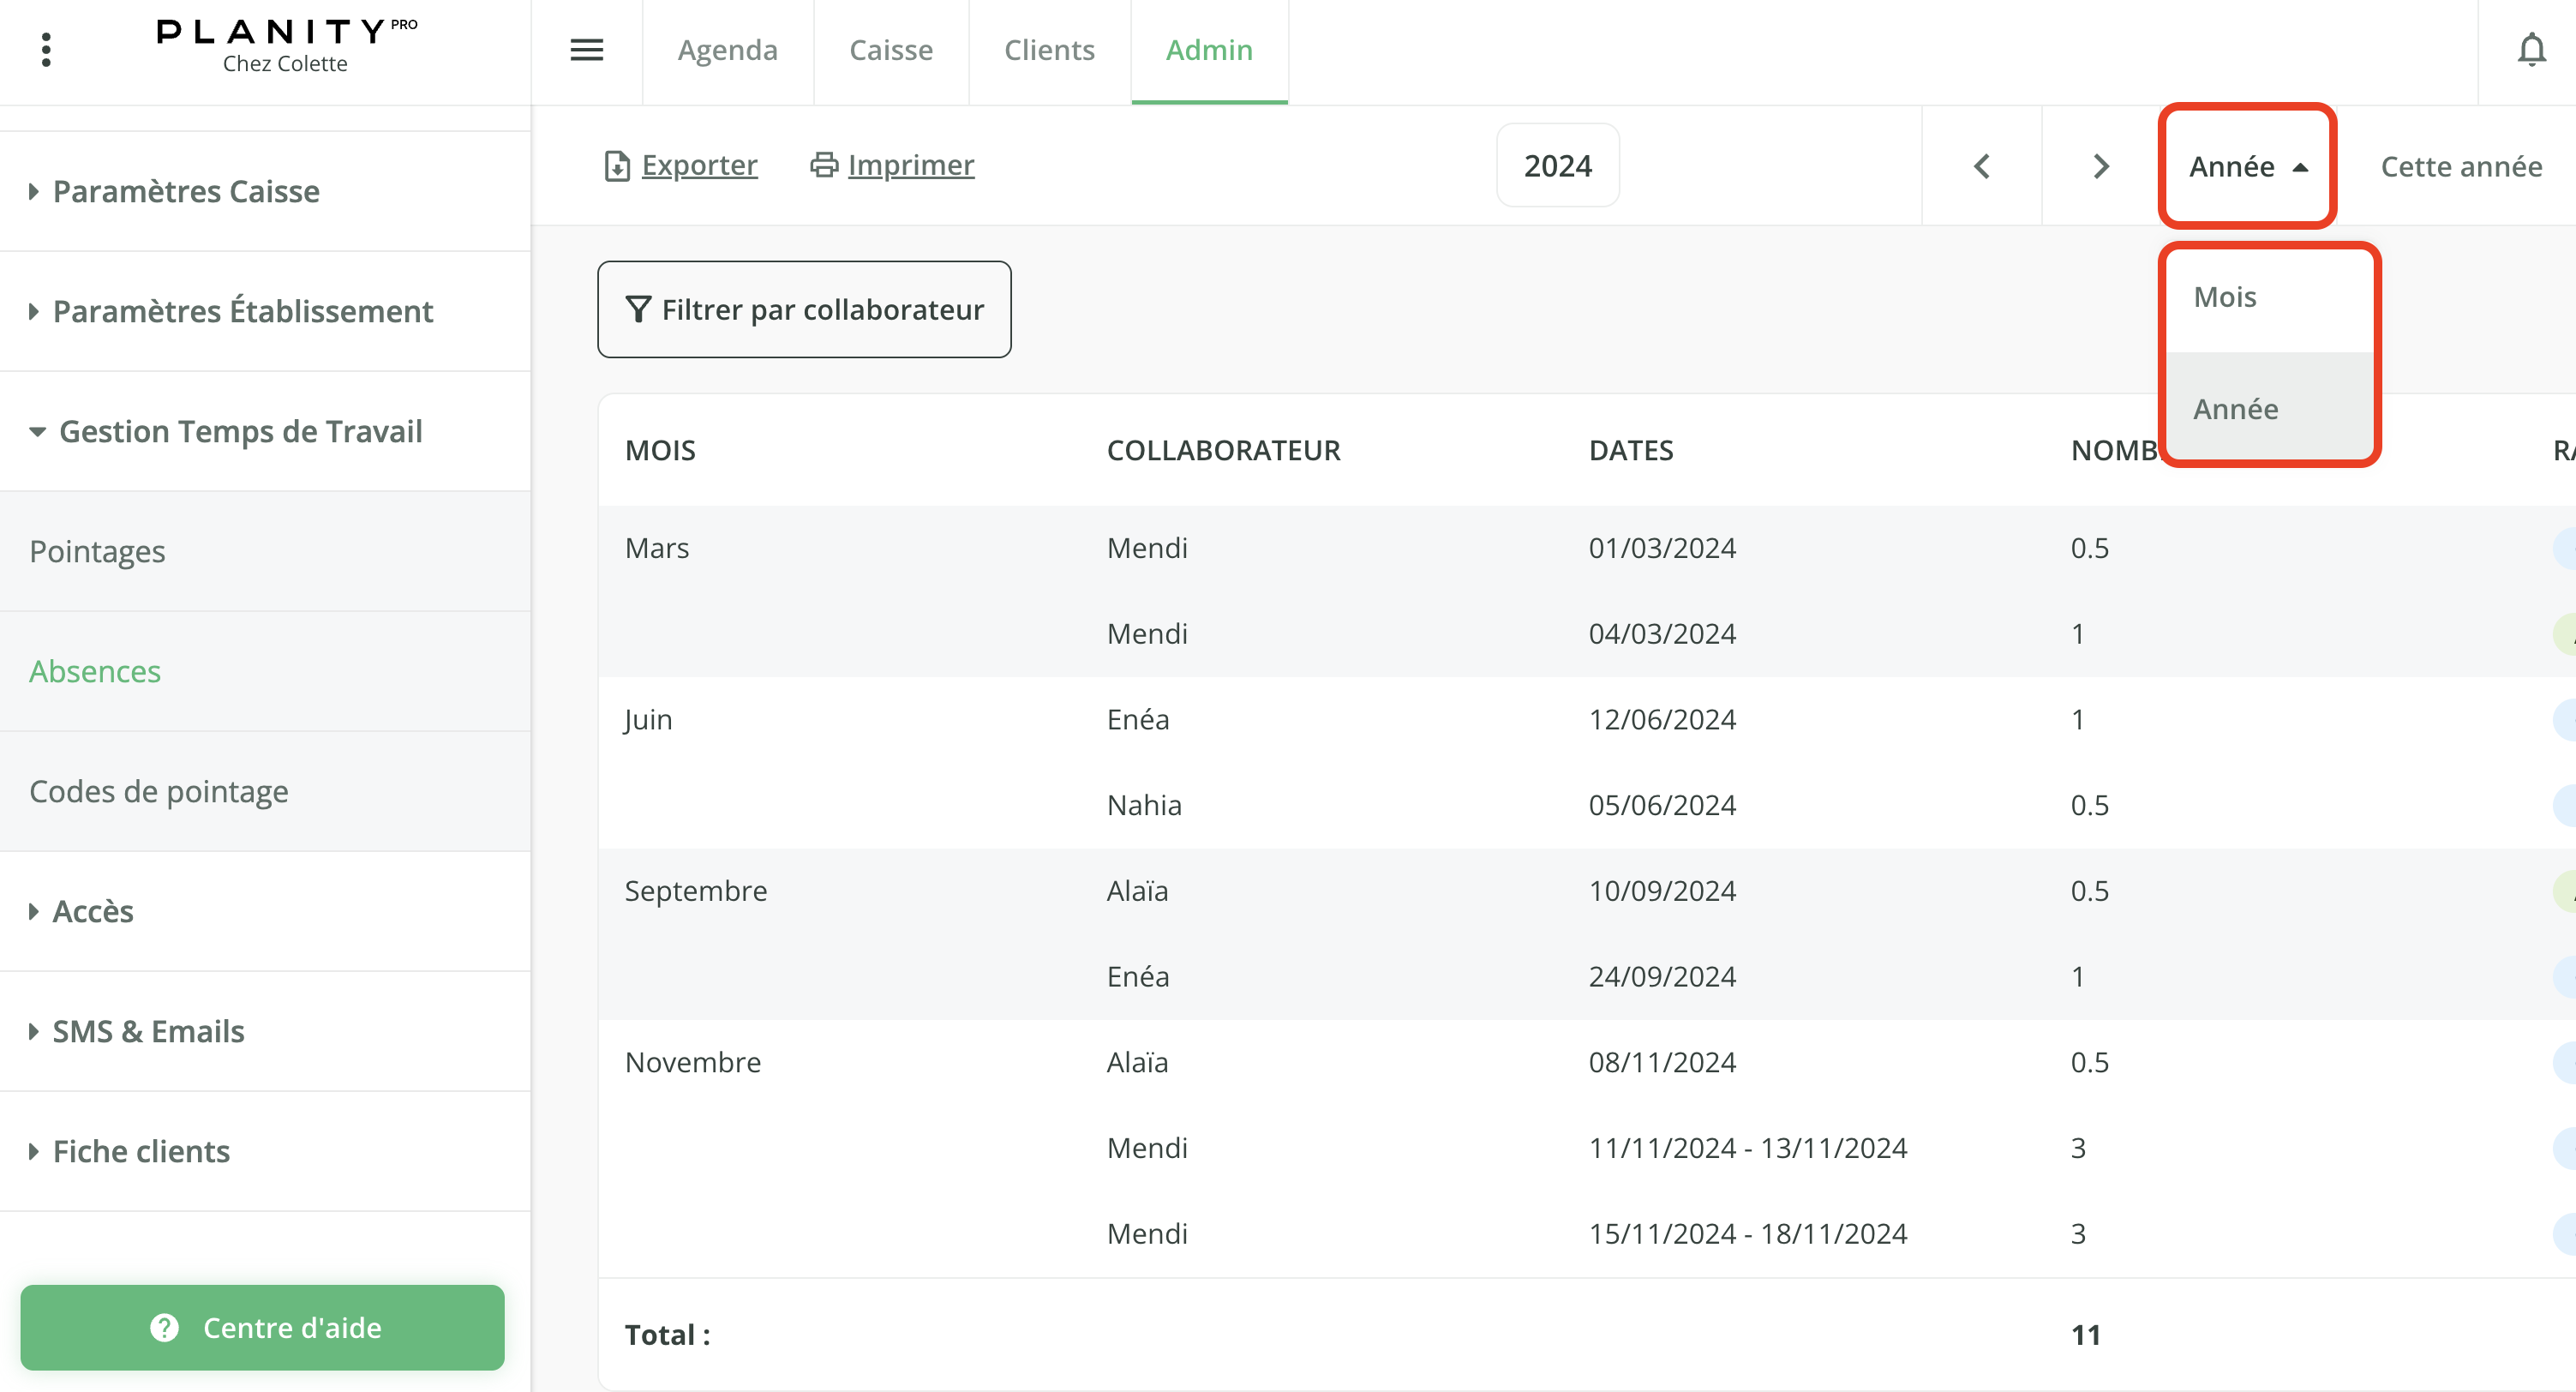Open the Codes de pointage page
Viewport: 2576px width, 1392px height.
[159, 791]
